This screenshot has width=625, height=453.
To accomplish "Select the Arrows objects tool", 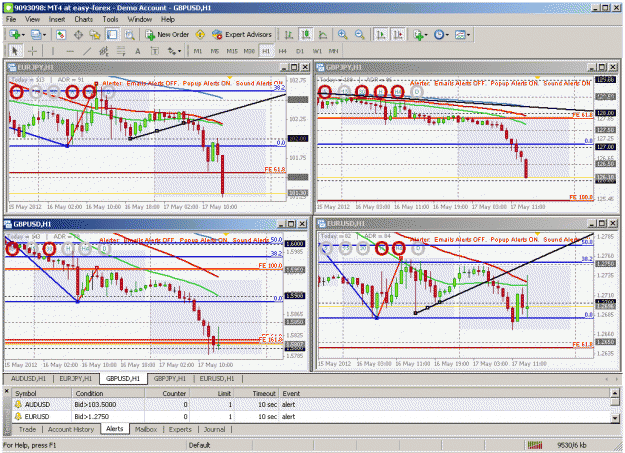I will coord(171,51).
